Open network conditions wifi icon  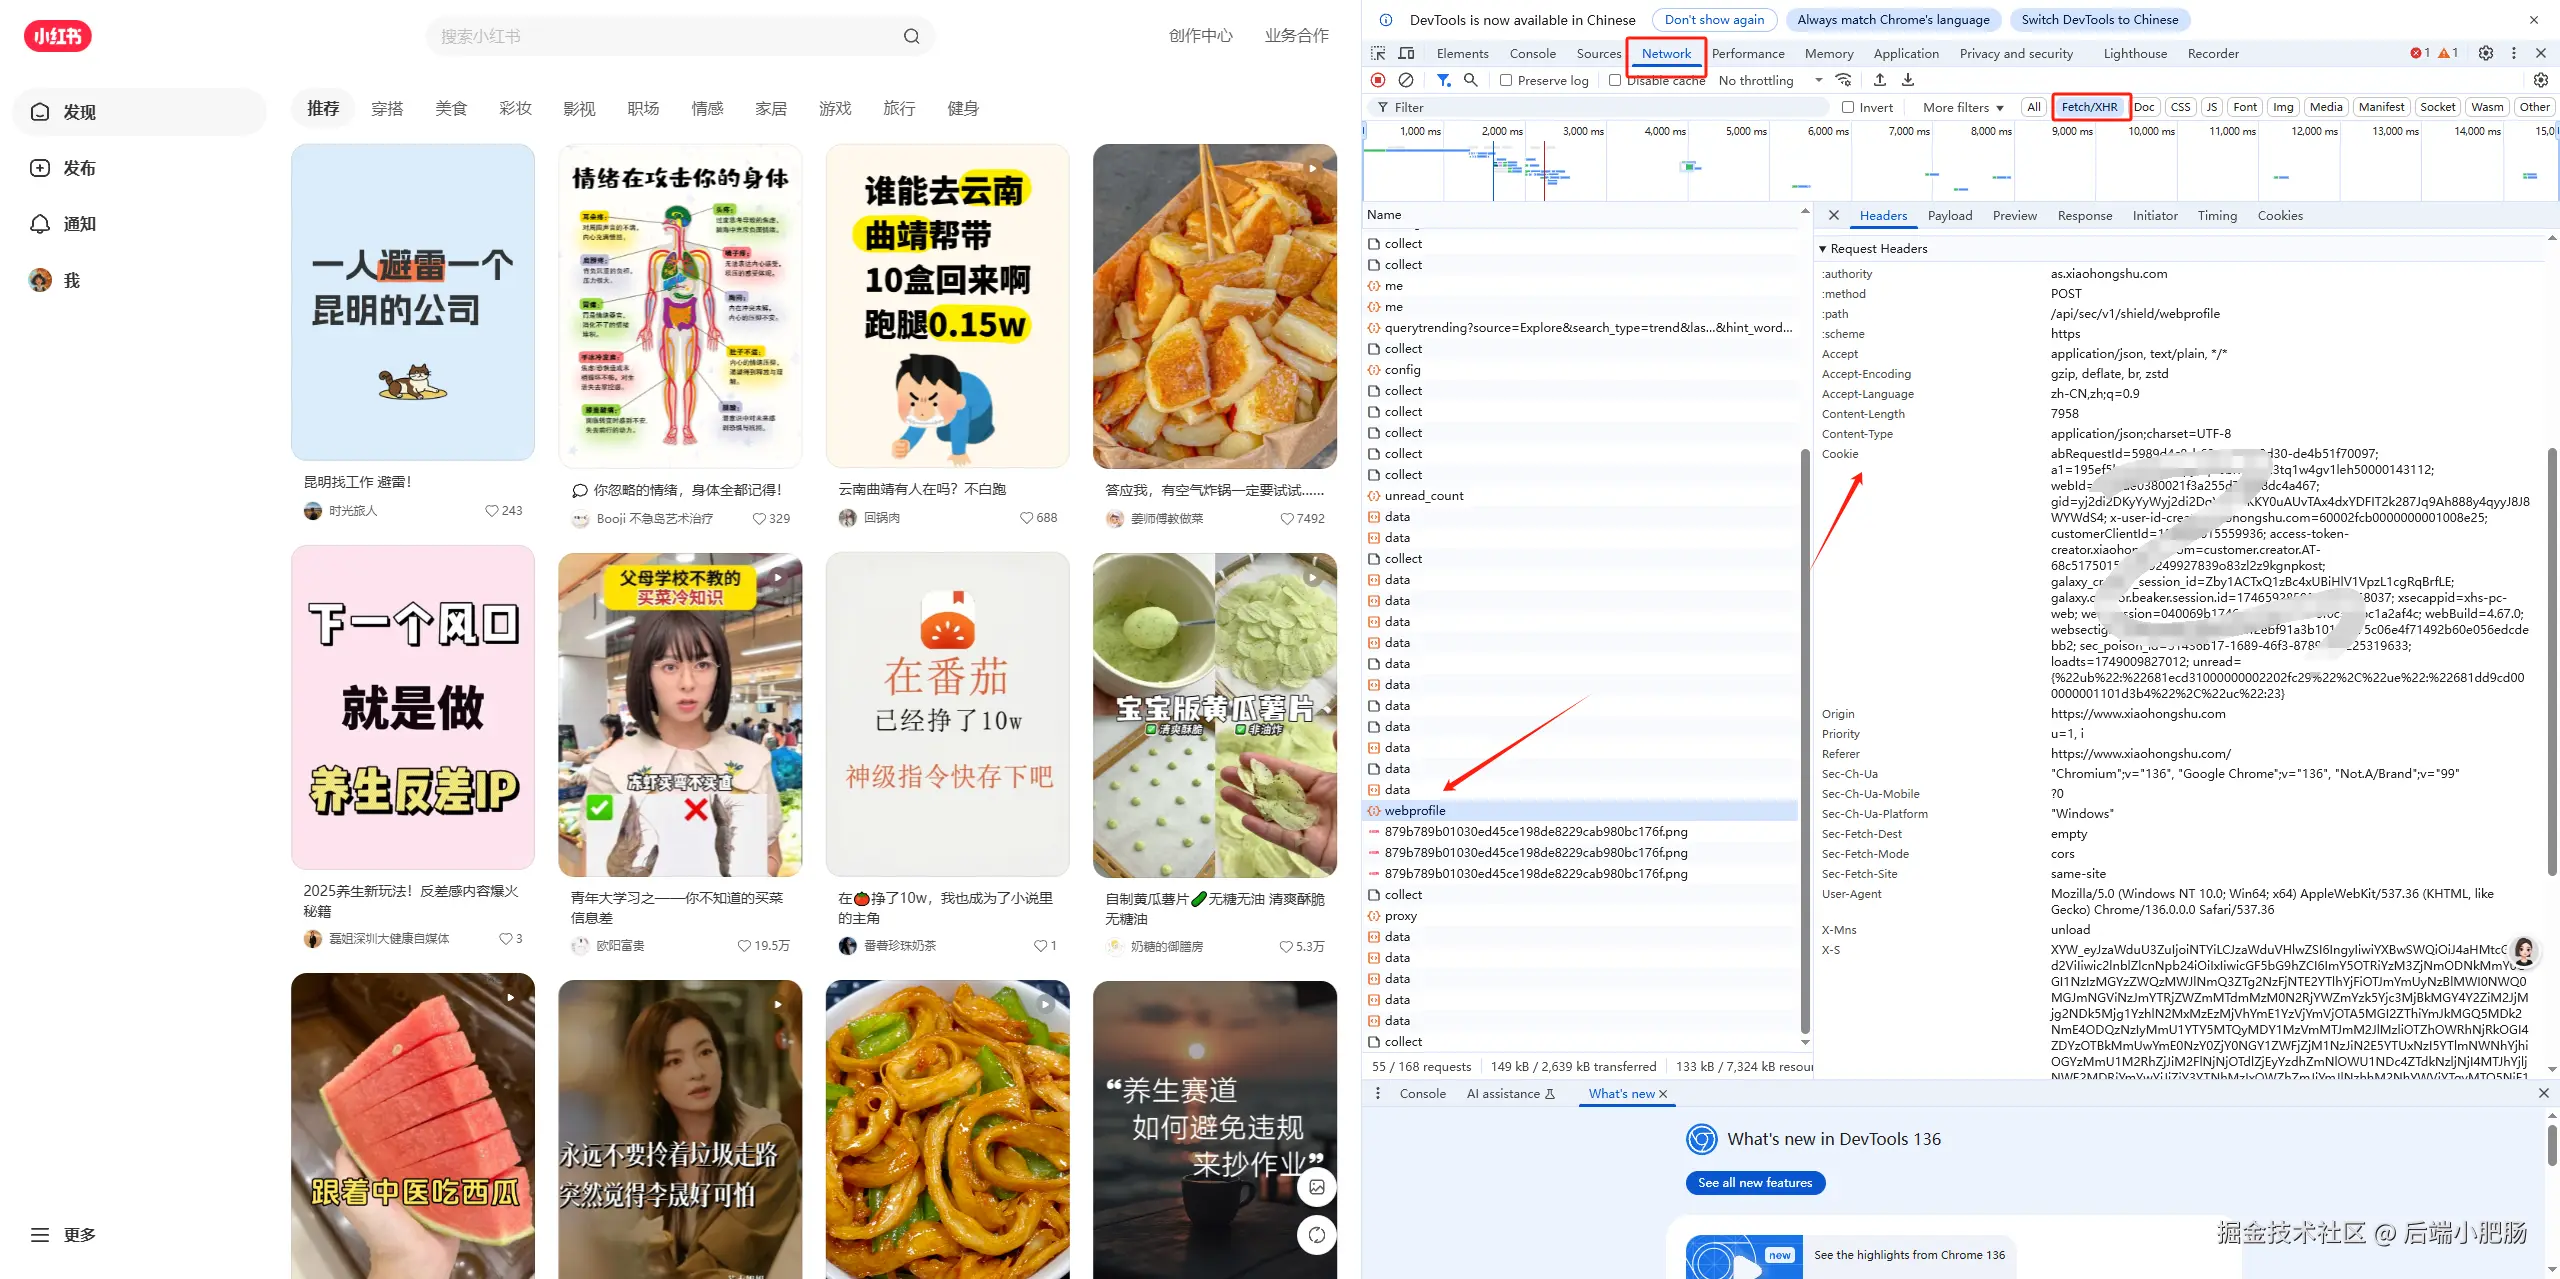pyautogui.click(x=1844, y=80)
